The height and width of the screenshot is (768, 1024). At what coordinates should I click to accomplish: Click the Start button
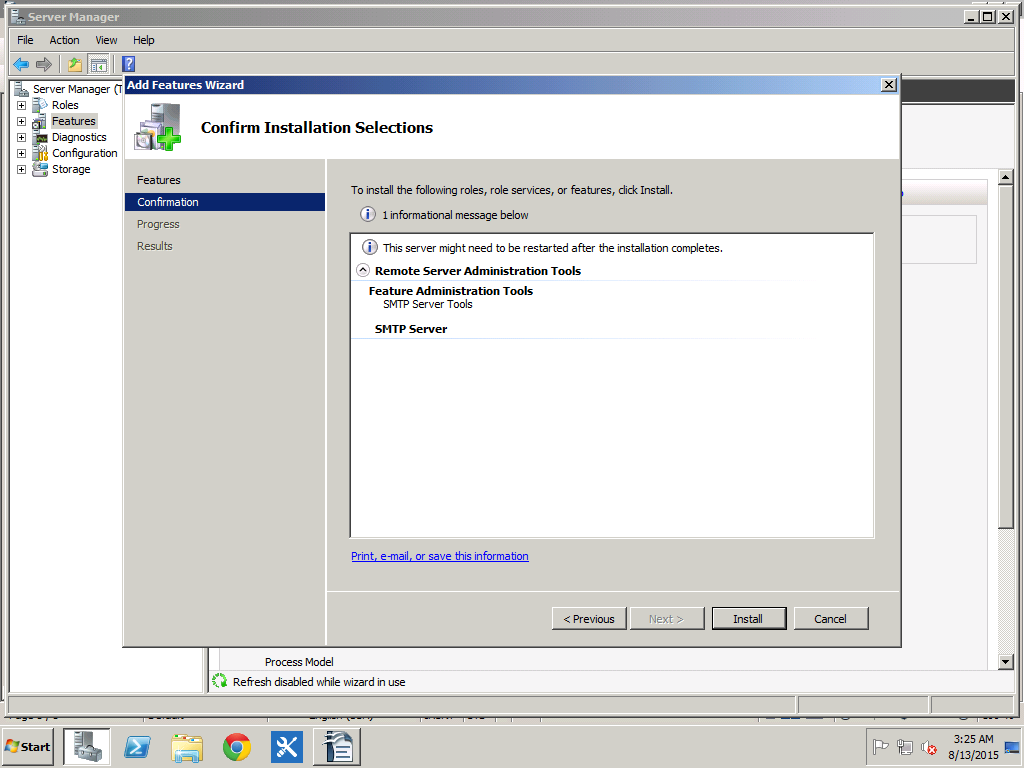coord(28,747)
